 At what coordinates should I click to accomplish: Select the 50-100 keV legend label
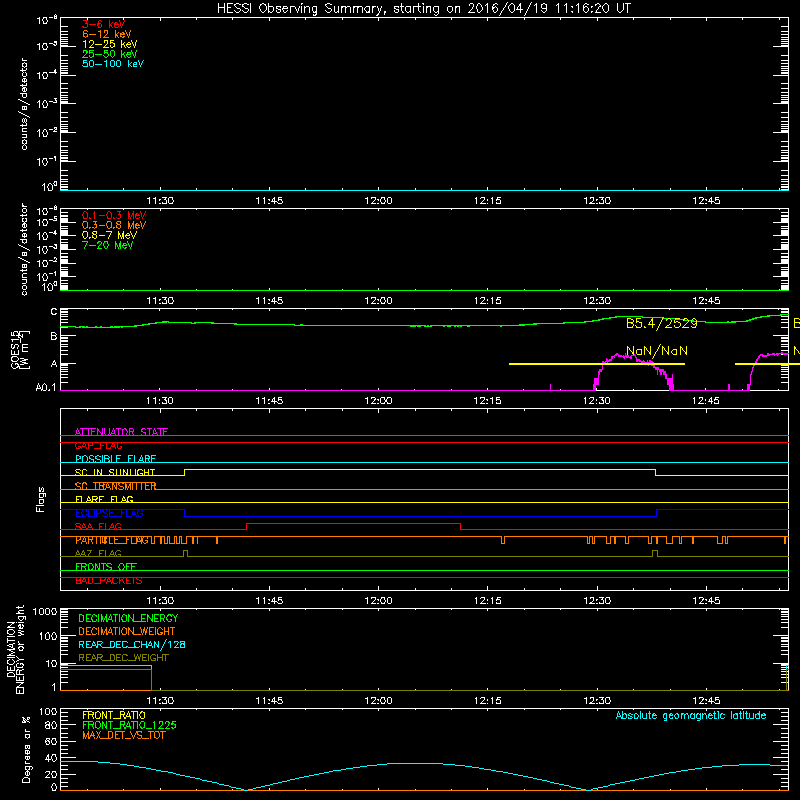[113, 64]
